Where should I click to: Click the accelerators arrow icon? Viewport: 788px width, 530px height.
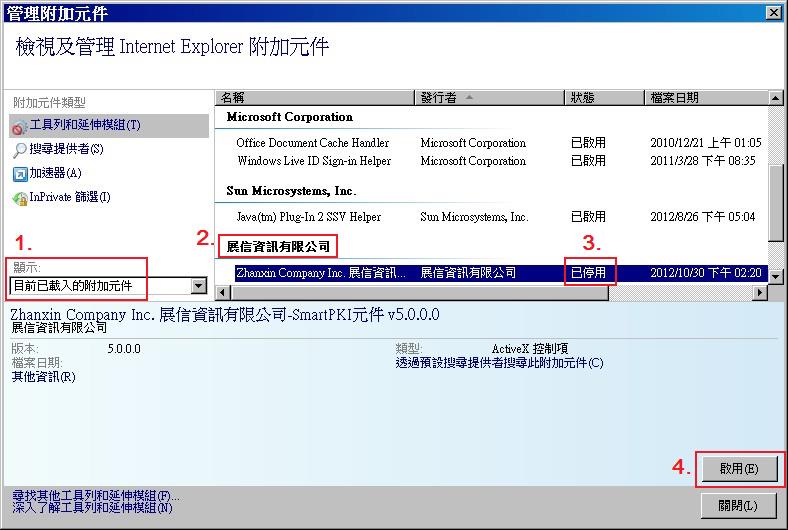pyautogui.click(x=20, y=174)
